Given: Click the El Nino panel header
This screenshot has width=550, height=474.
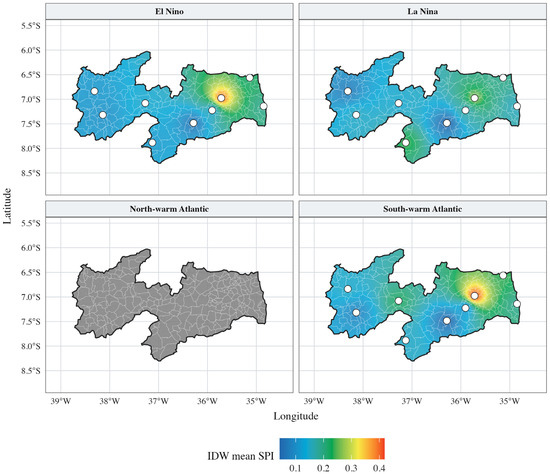Looking at the screenshot, I should [169, 11].
